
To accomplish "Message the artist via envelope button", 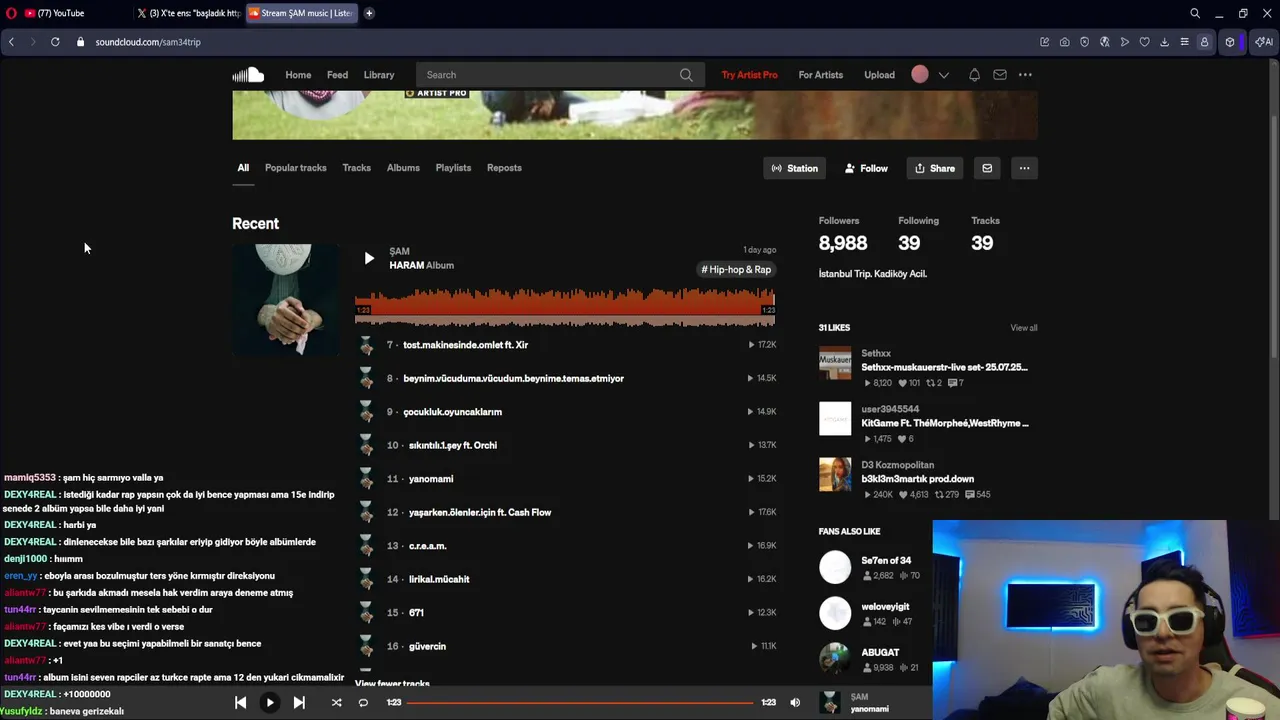I will pos(987,168).
